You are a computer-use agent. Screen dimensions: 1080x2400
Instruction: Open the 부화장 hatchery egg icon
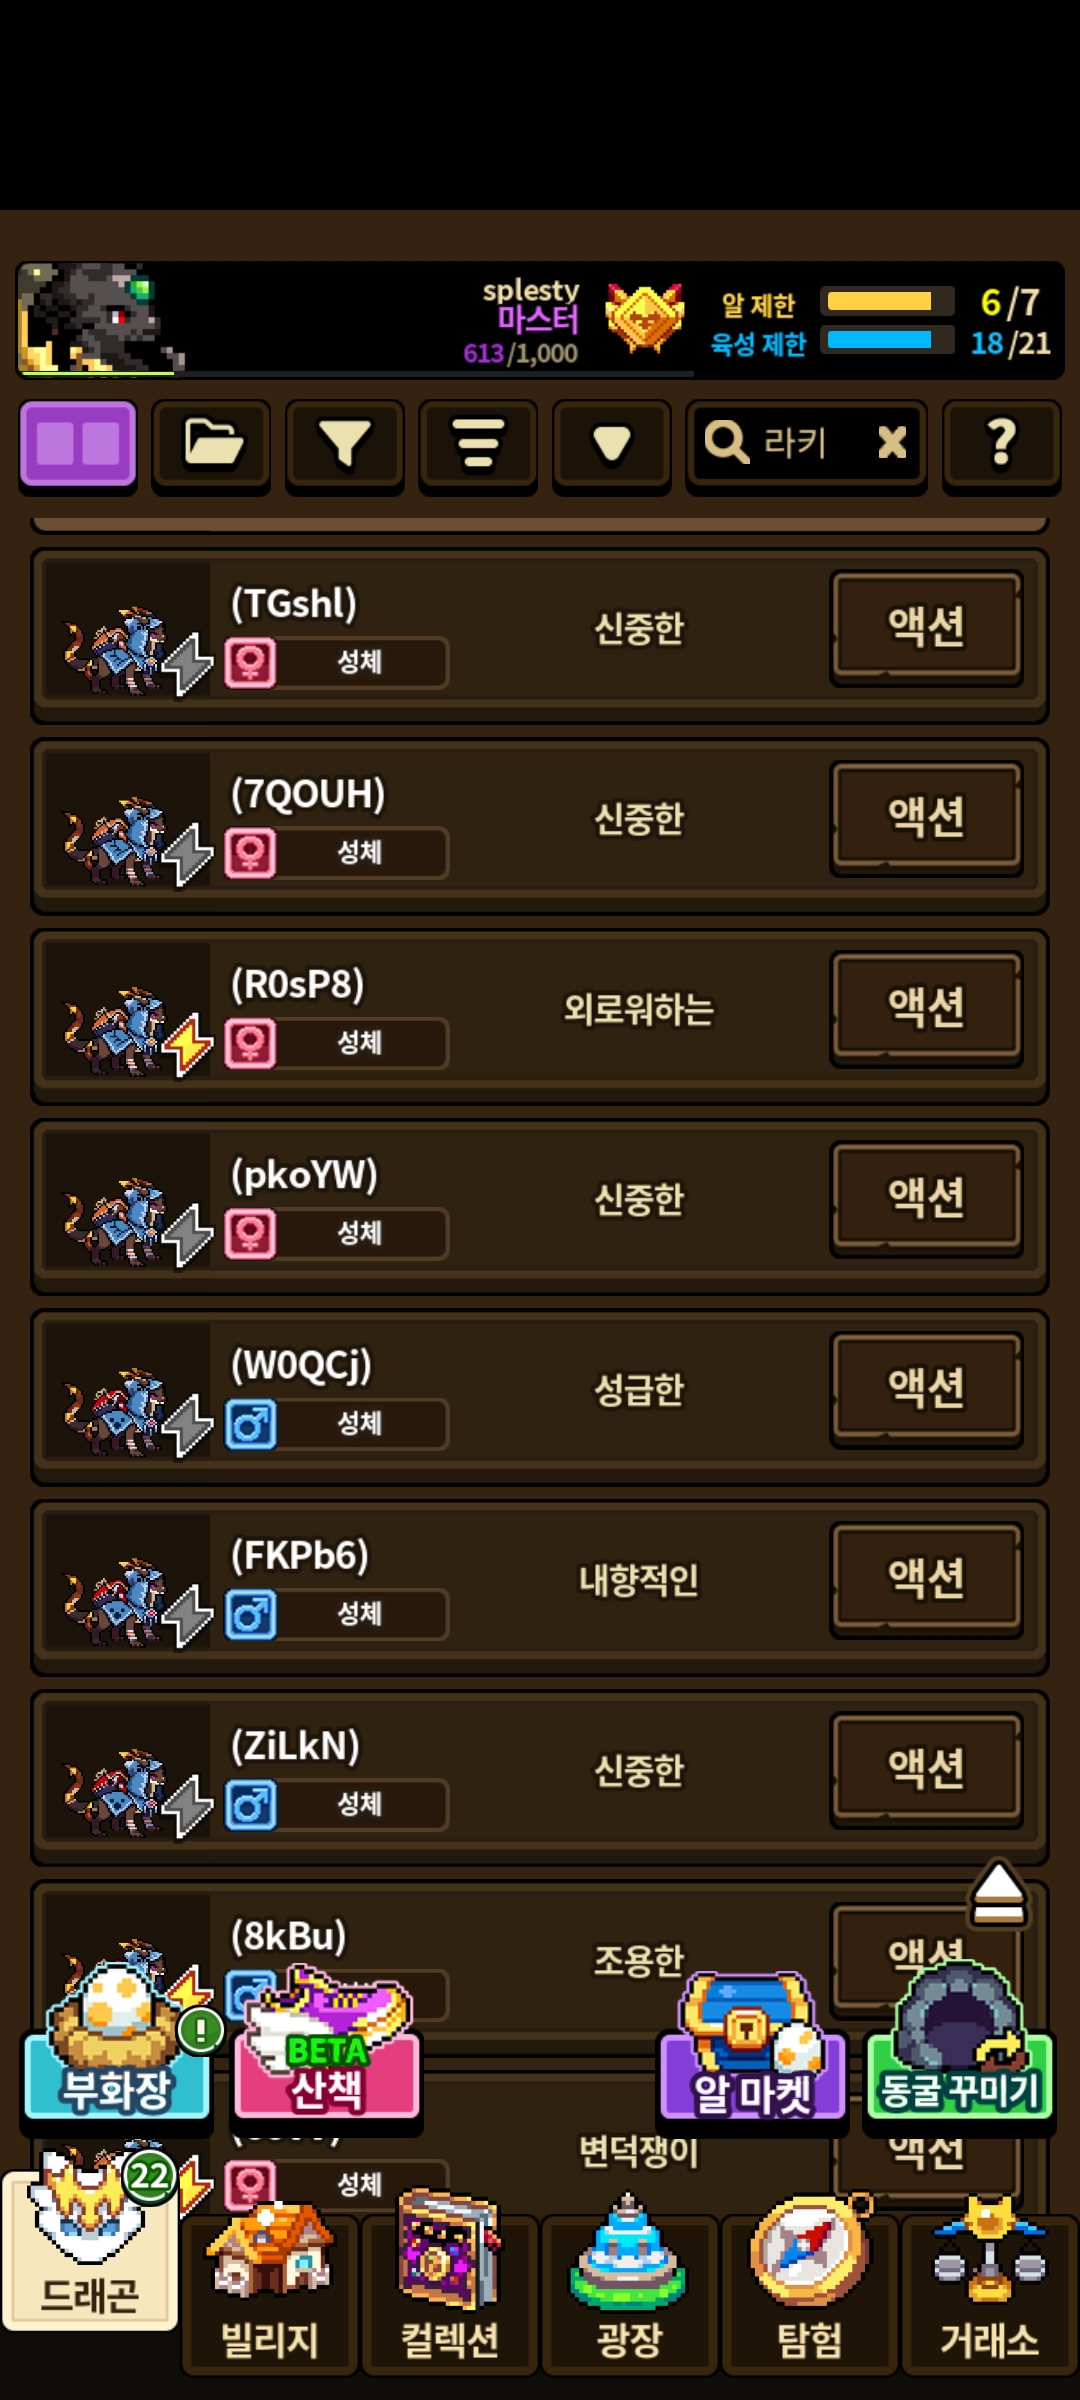tap(117, 2040)
